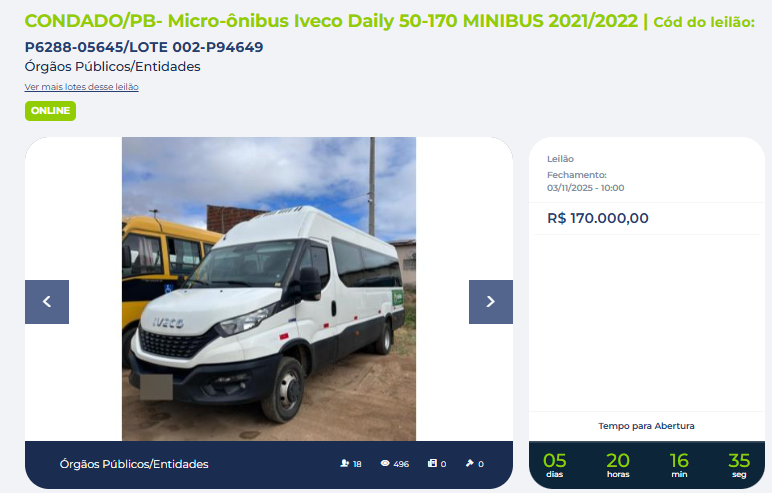
Task: Click the participants icon showing 18
Action: [345, 463]
